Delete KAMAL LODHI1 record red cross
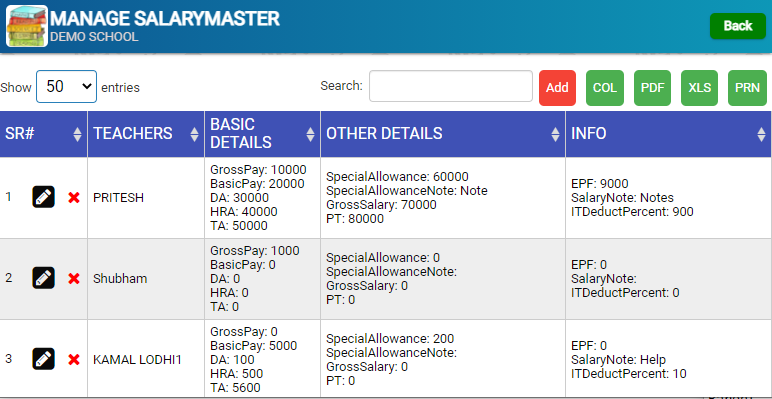The image size is (772, 399). pyautogui.click(x=74, y=360)
